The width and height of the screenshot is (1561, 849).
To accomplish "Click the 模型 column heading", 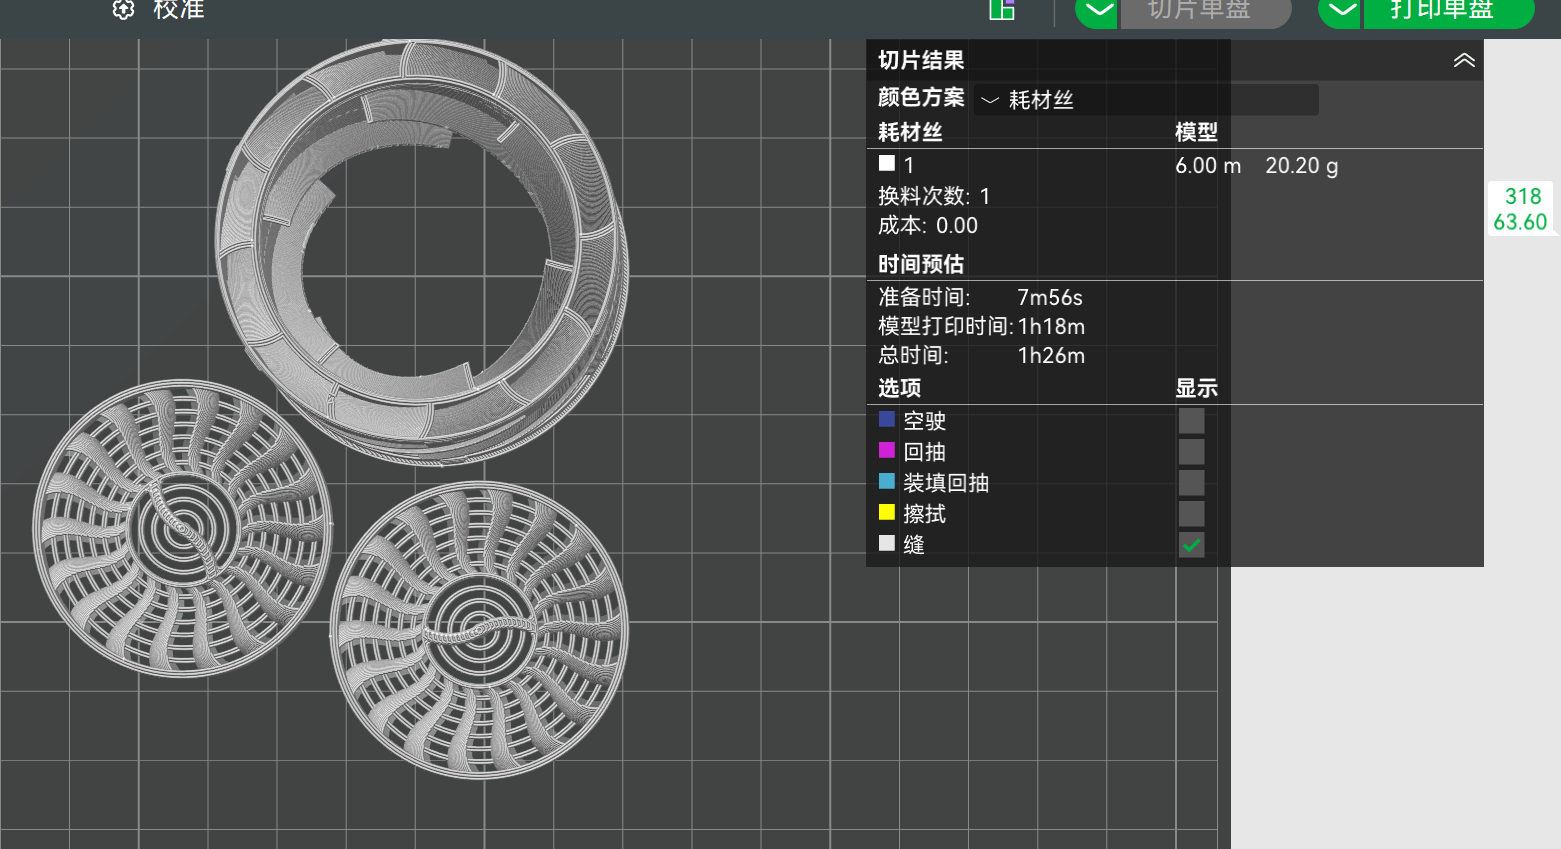I will pos(1196,132).
